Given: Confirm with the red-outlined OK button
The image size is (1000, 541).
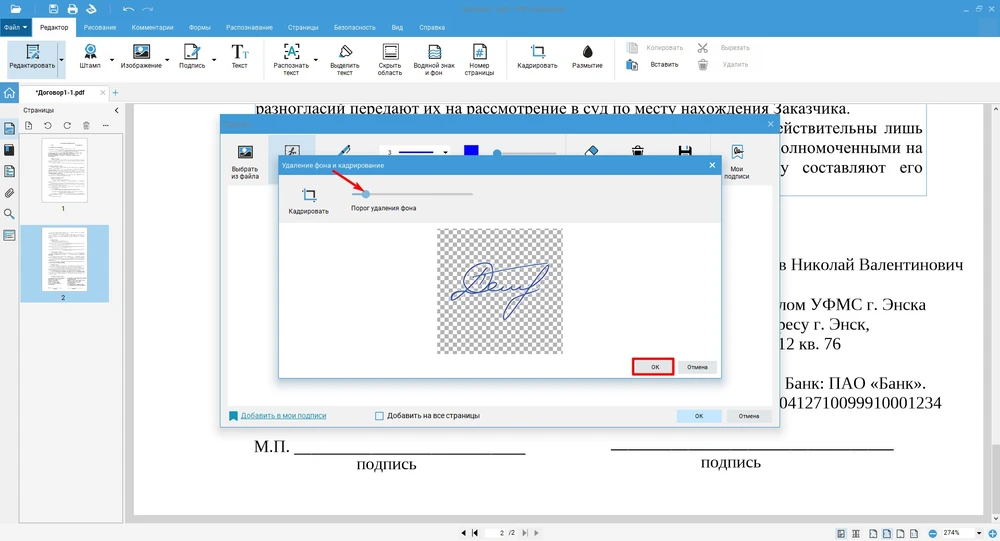Looking at the screenshot, I should (654, 367).
